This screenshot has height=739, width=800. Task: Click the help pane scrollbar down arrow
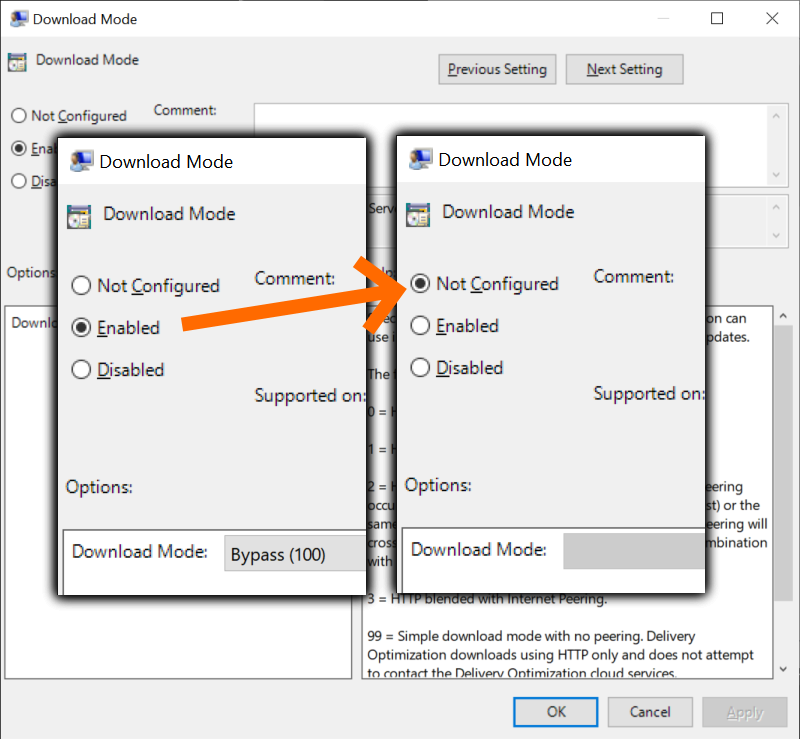(x=783, y=669)
